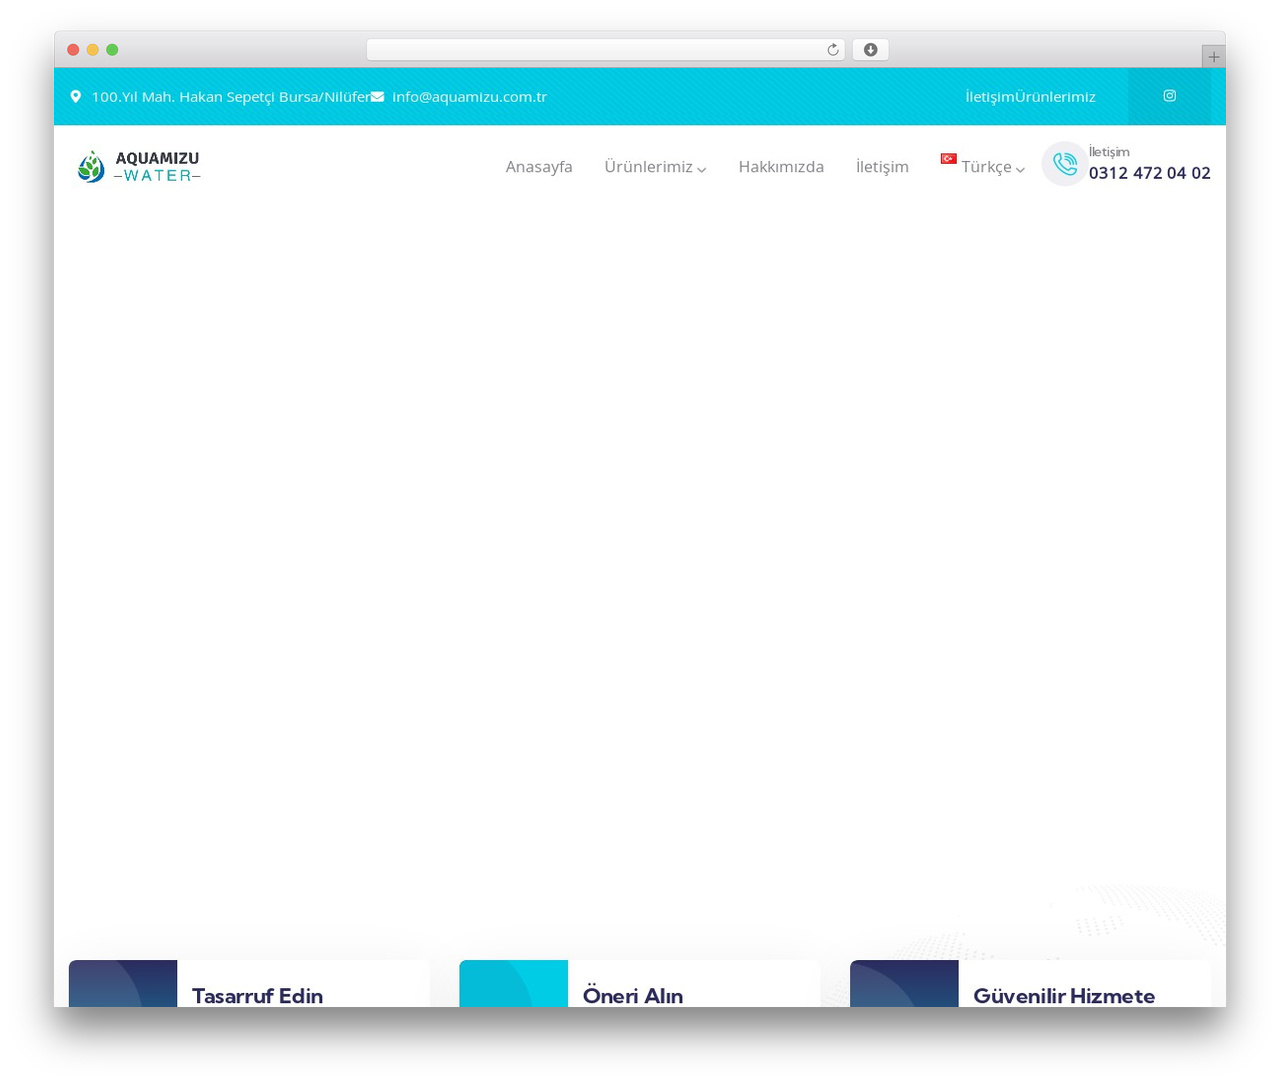The image size is (1280, 1084).
Task: Reload the page with refresh icon
Action: [832, 50]
